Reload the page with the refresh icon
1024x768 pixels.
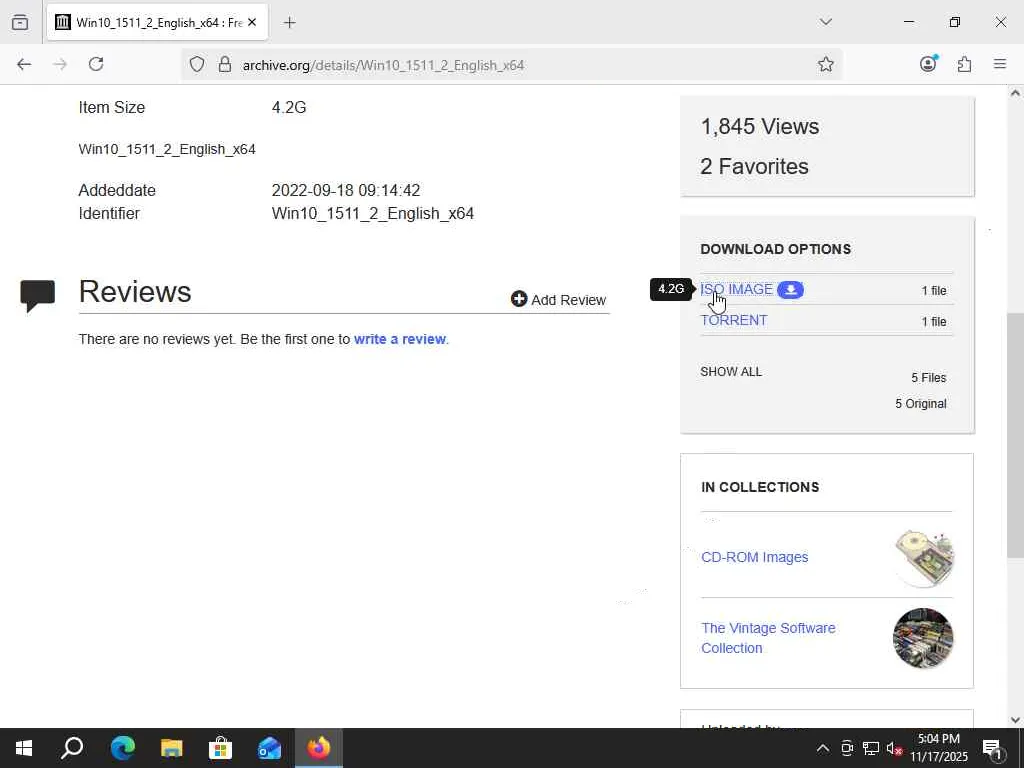coord(96,64)
